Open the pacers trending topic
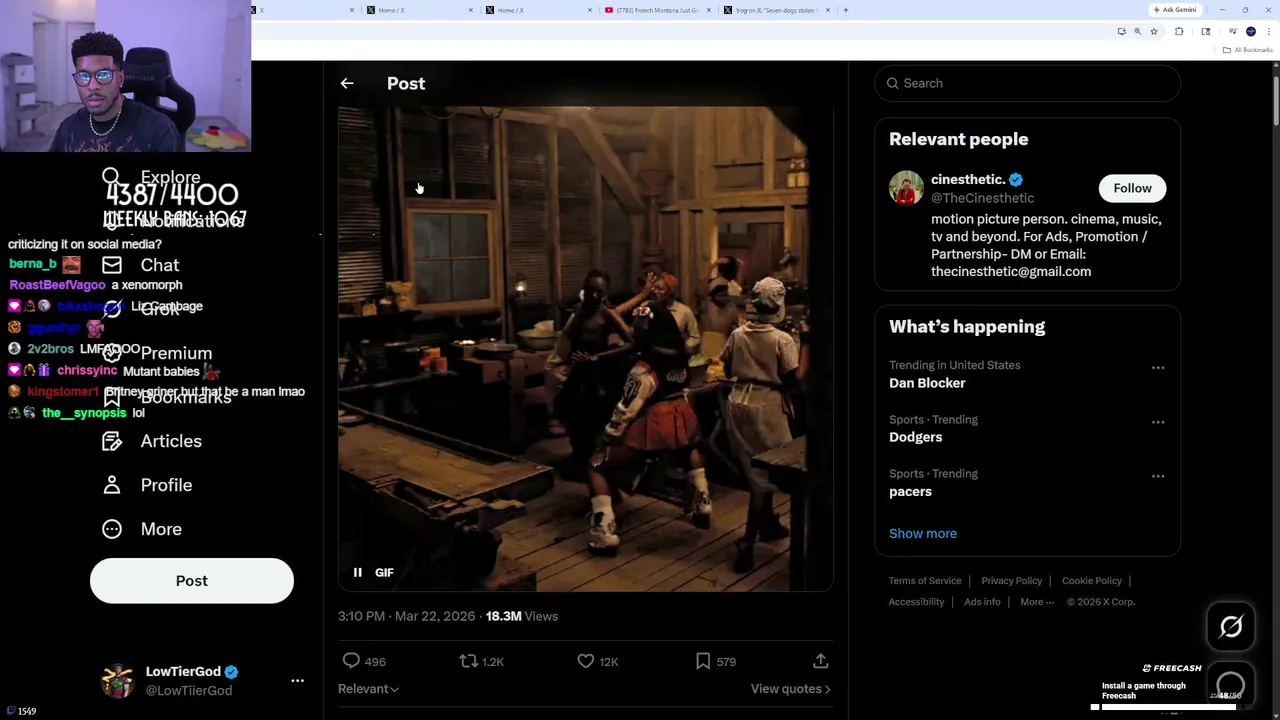The image size is (1280, 720). click(910, 492)
